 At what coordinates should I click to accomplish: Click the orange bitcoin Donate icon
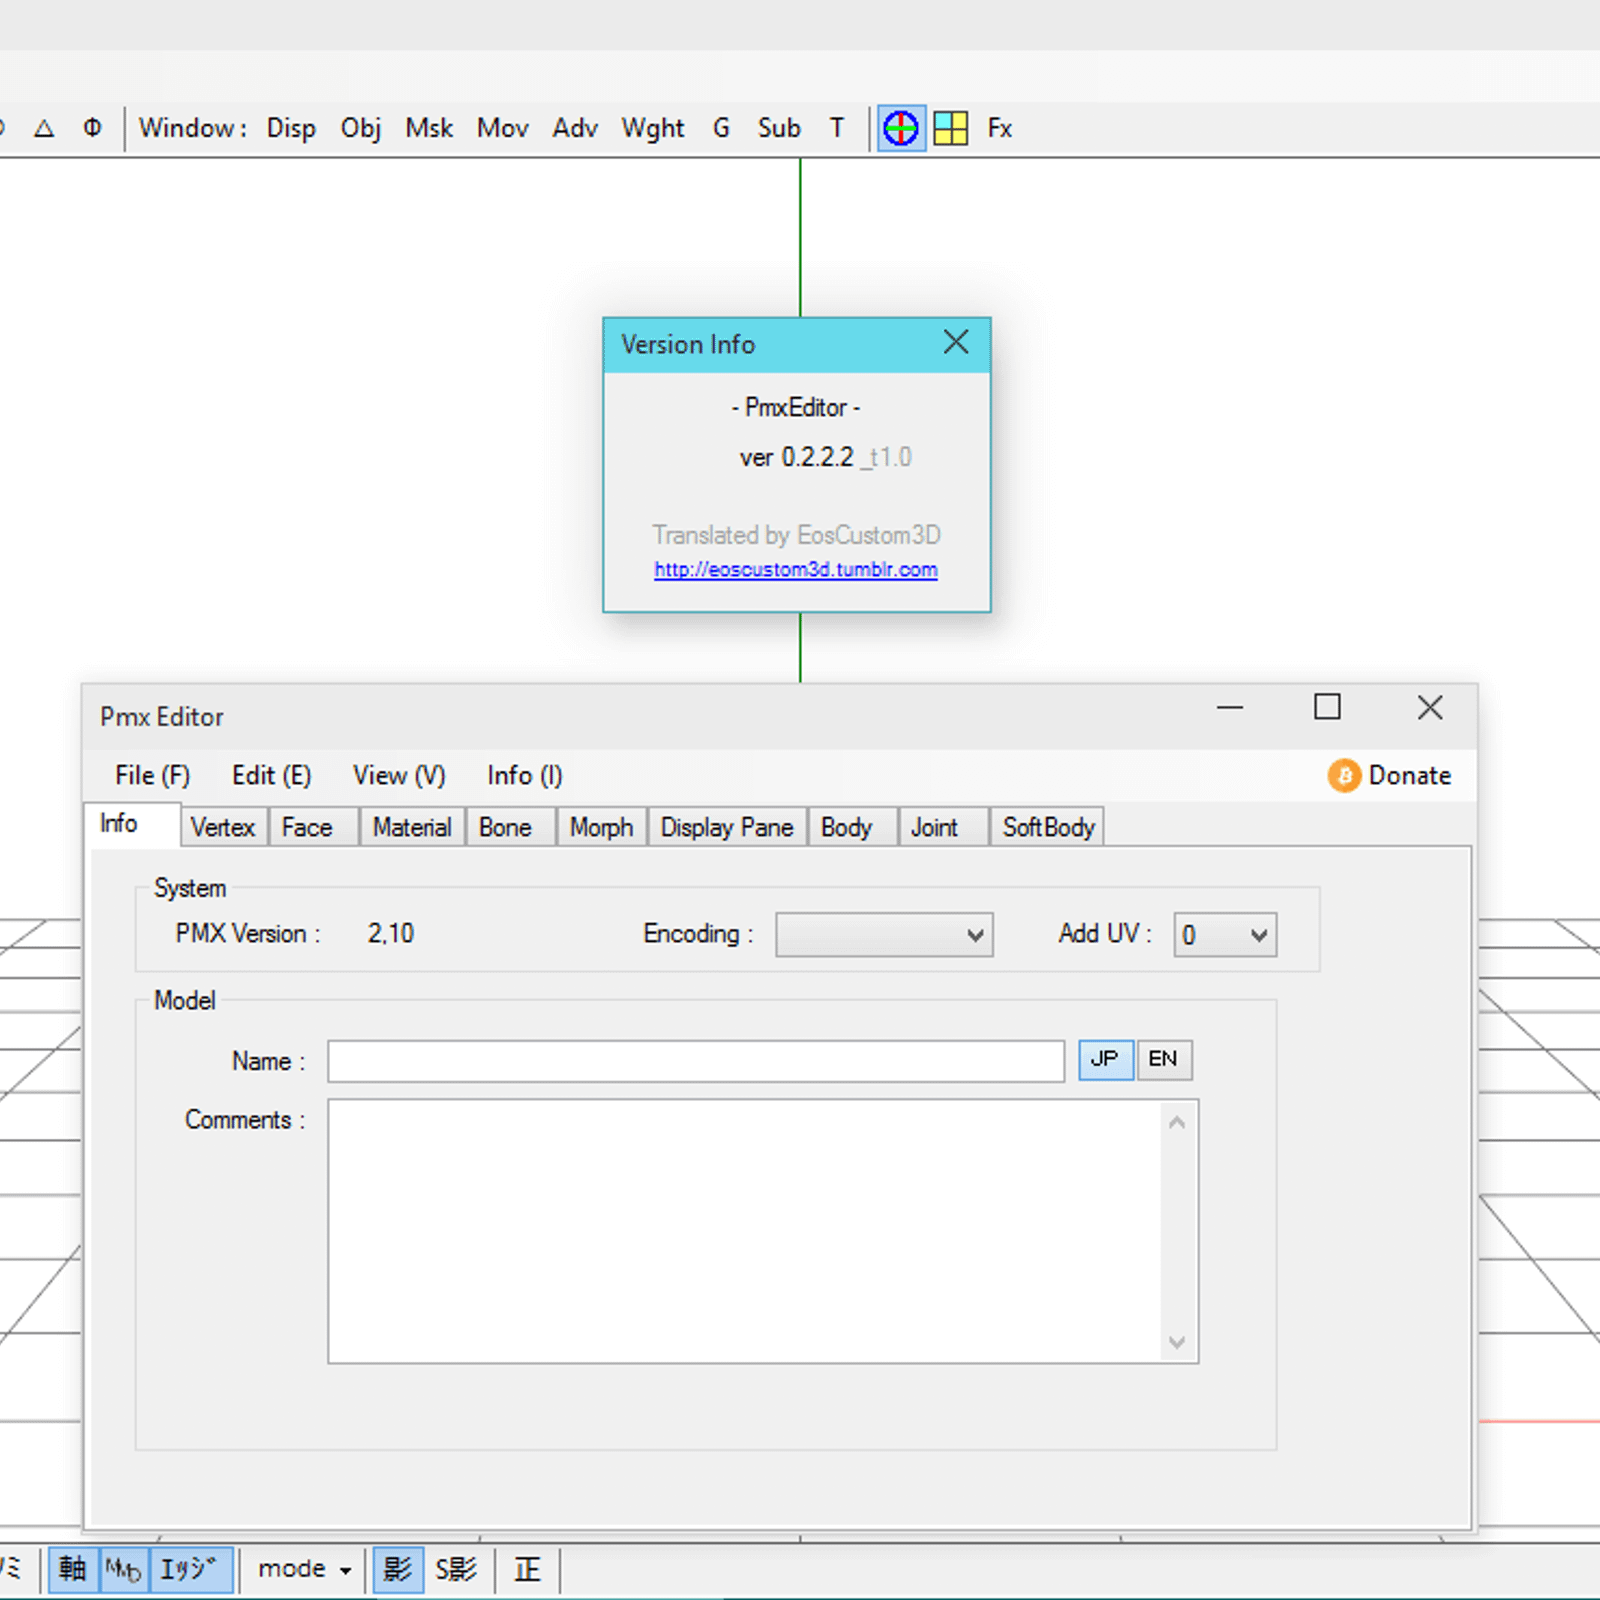[x=1344, y=775]
